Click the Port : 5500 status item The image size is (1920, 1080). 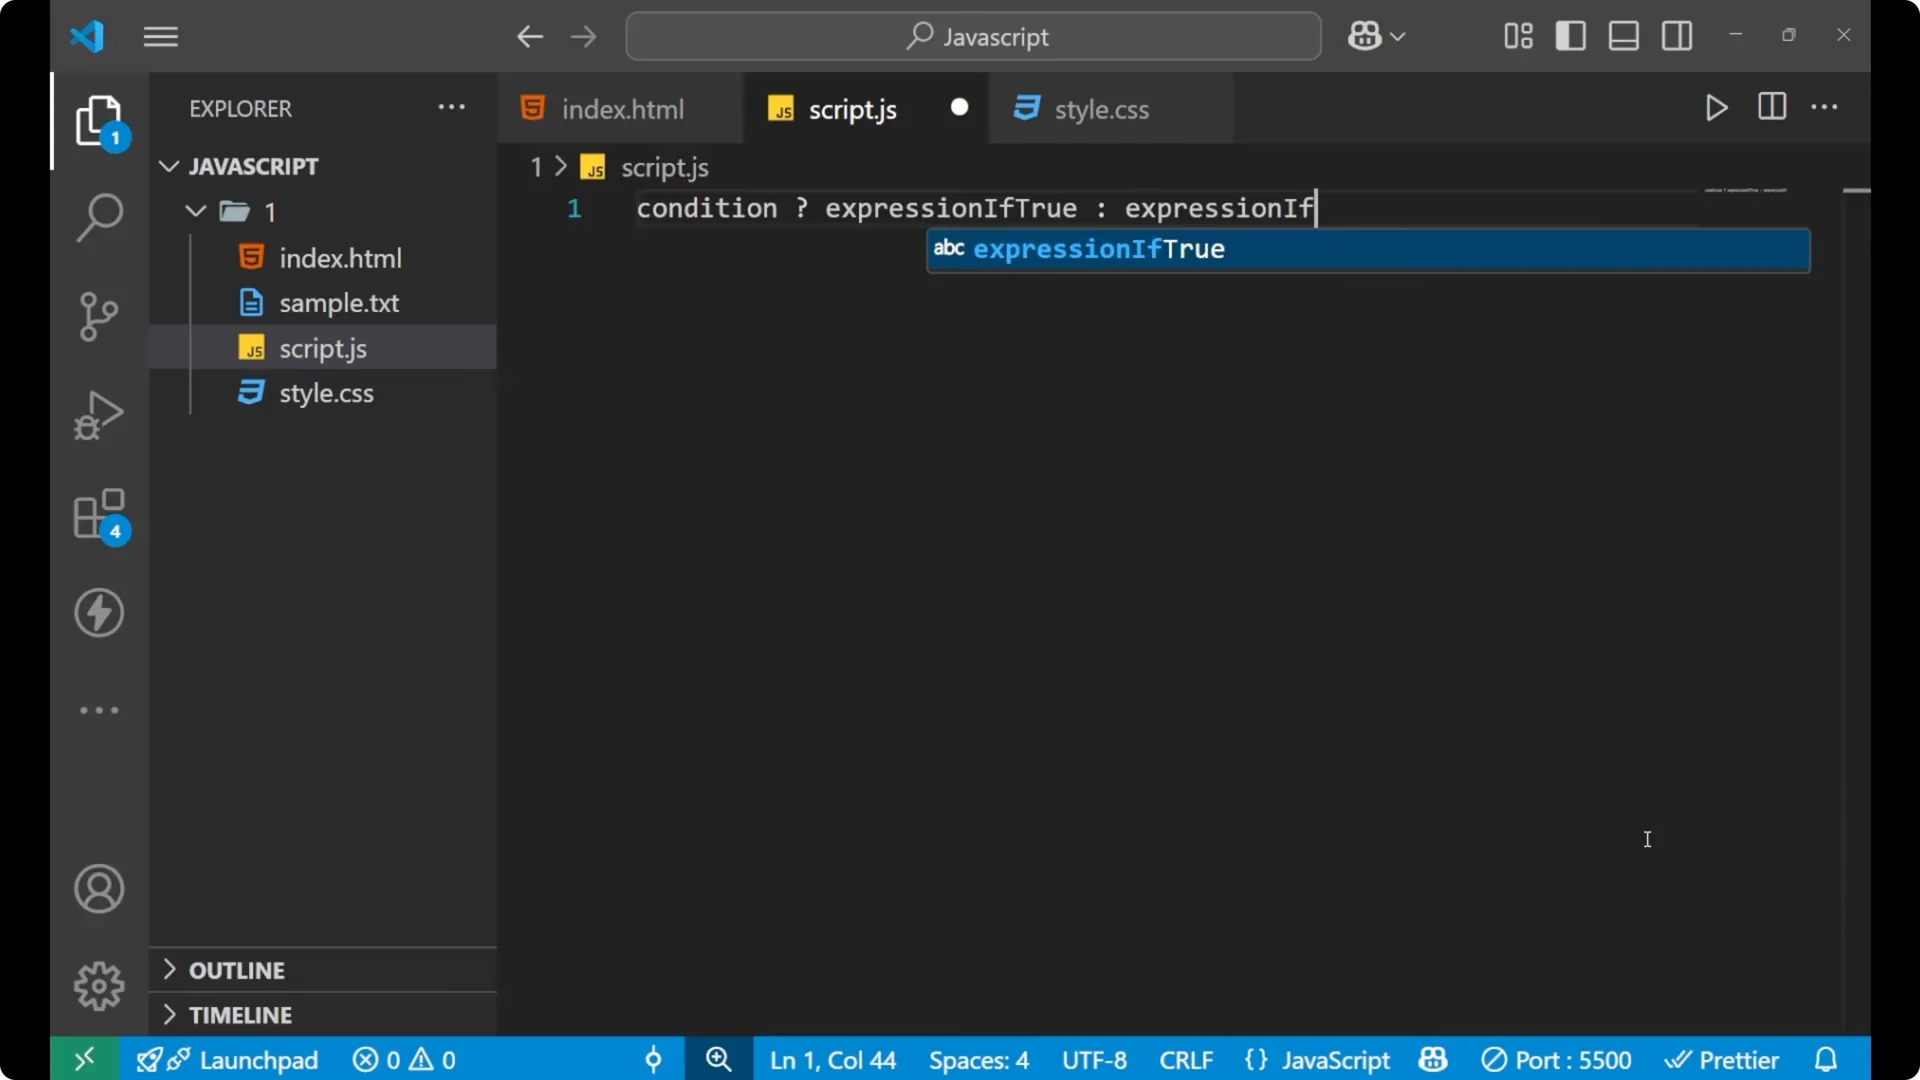point(1556,1059)
